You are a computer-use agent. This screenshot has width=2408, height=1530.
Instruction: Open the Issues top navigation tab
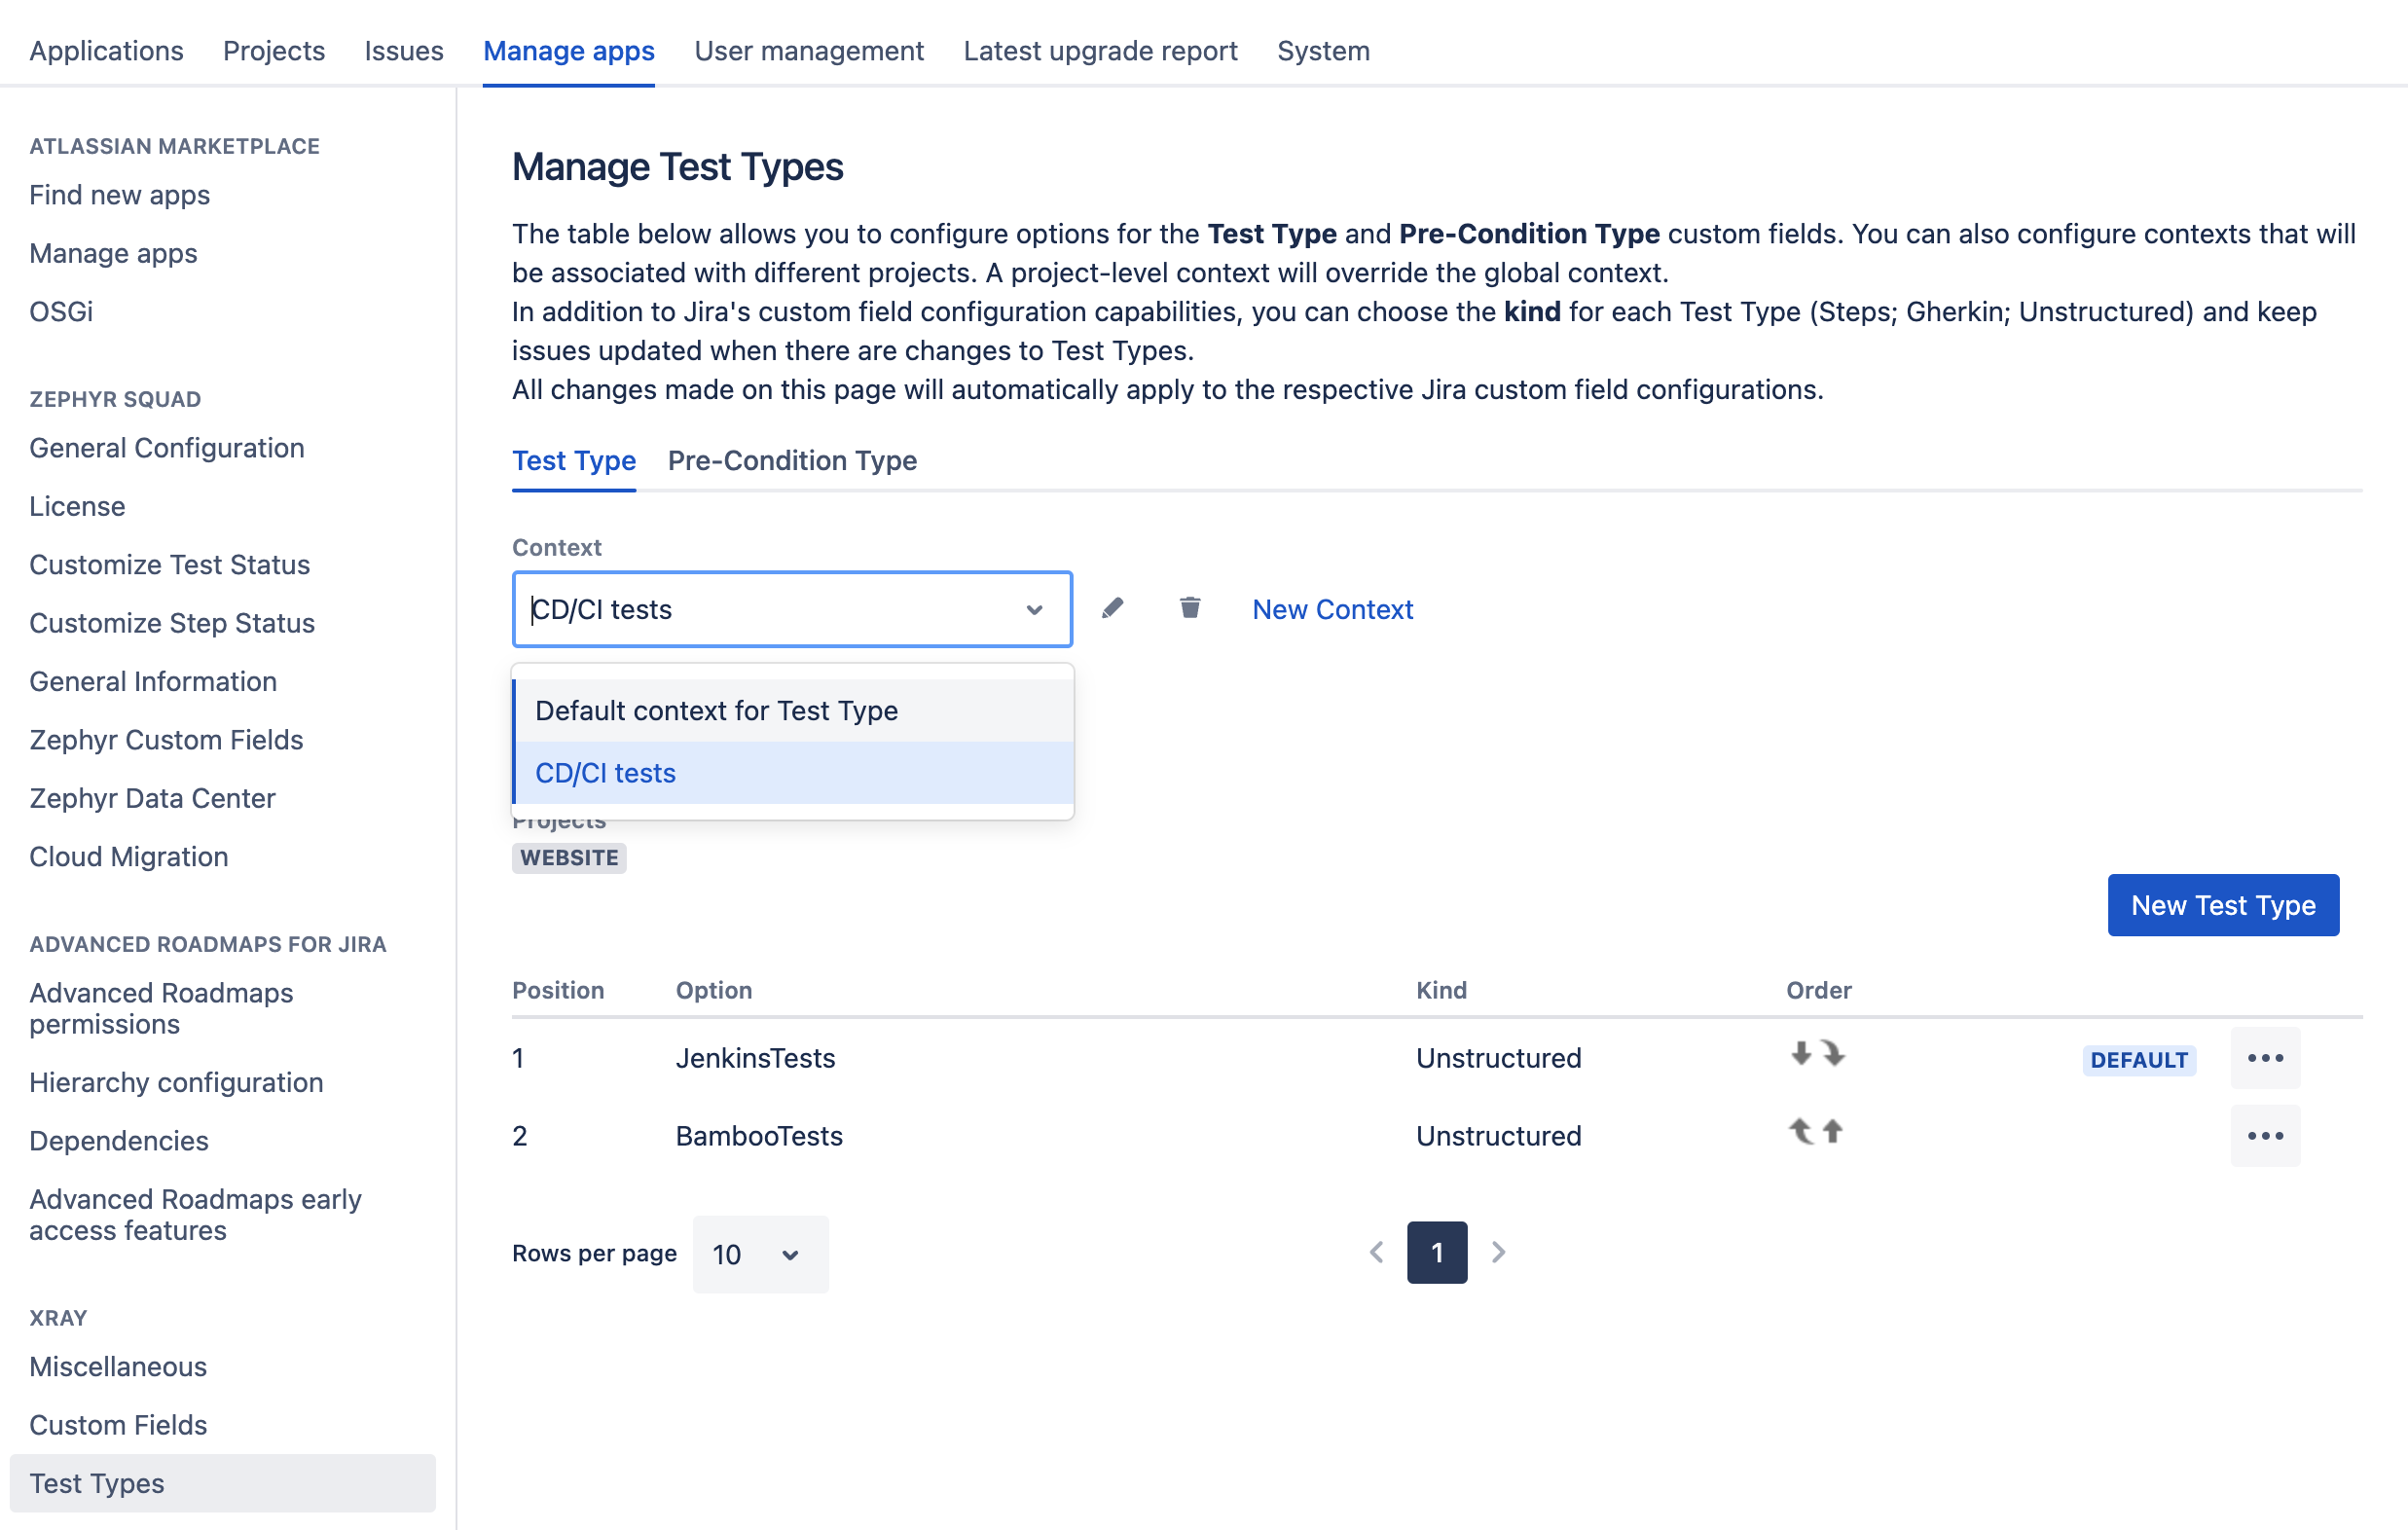pyautogui.click(x=404, y=50)
